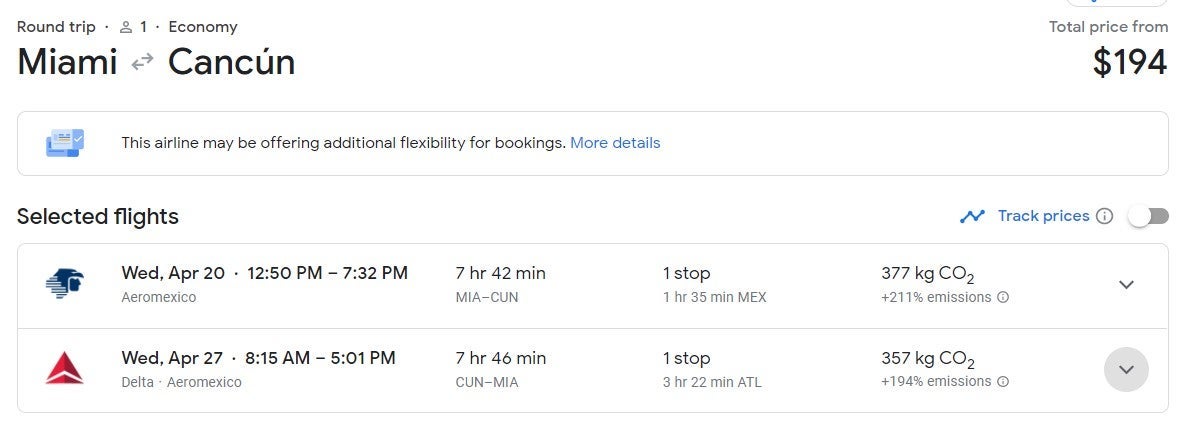Click the round-trip arrows between cities

click(x=143, y=62)
